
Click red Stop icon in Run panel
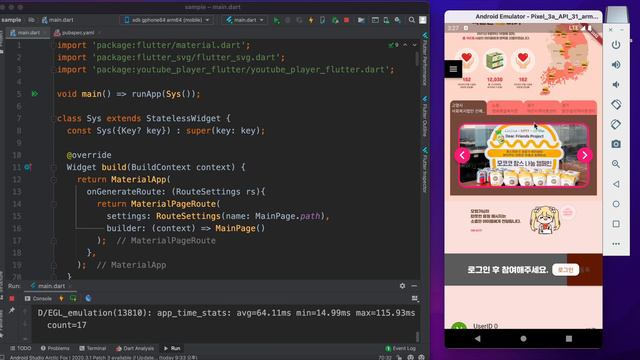coord(12,299)
